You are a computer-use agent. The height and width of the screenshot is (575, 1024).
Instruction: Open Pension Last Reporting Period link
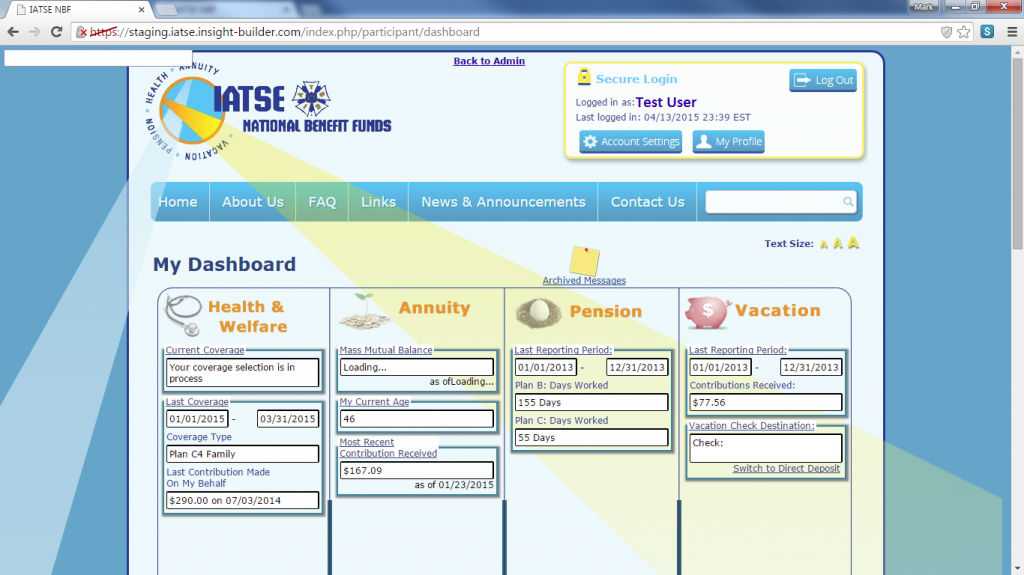pyautogui.click(x=563, y=350)
